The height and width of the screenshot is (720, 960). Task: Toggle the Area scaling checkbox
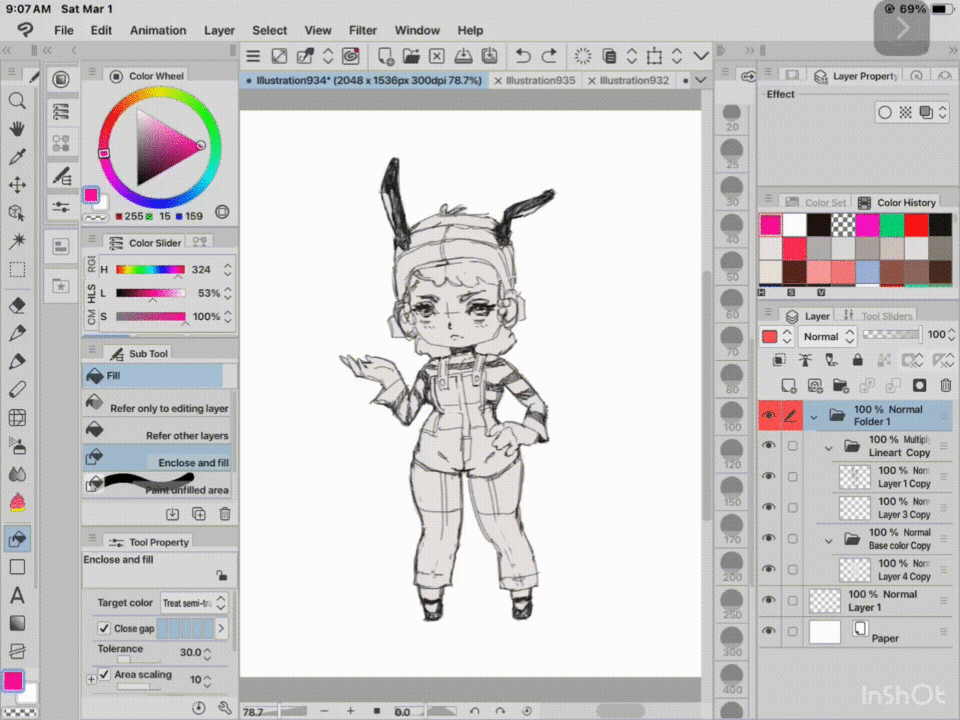click(x=104, y=675)
